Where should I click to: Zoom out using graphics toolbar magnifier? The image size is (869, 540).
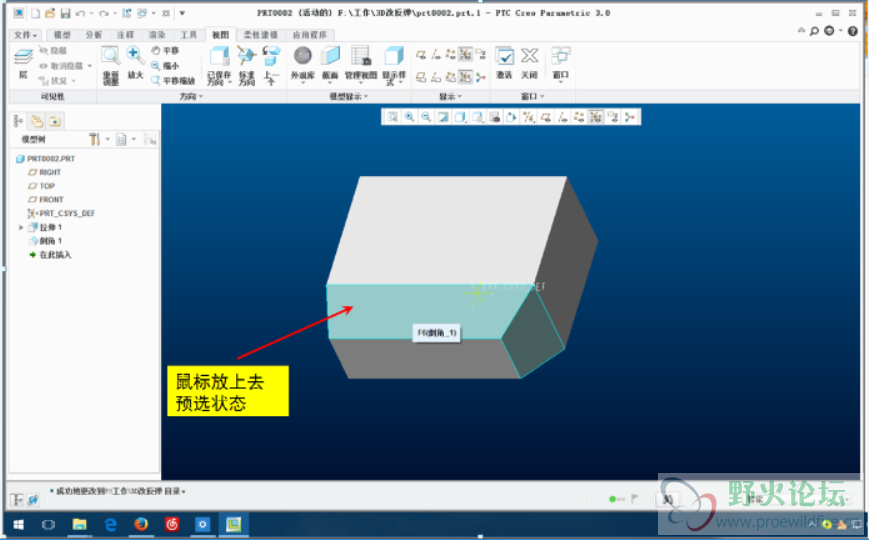click(x=426, y=117)
